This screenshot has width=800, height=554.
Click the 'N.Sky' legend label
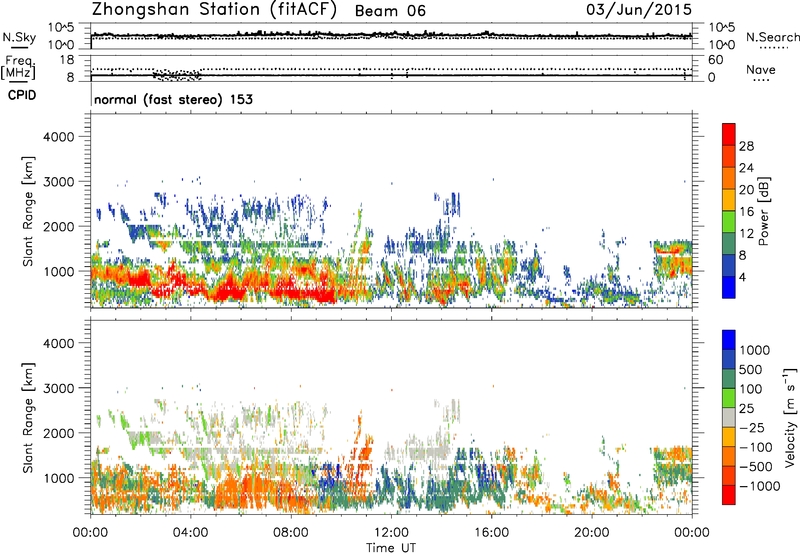tap(19, 37)
